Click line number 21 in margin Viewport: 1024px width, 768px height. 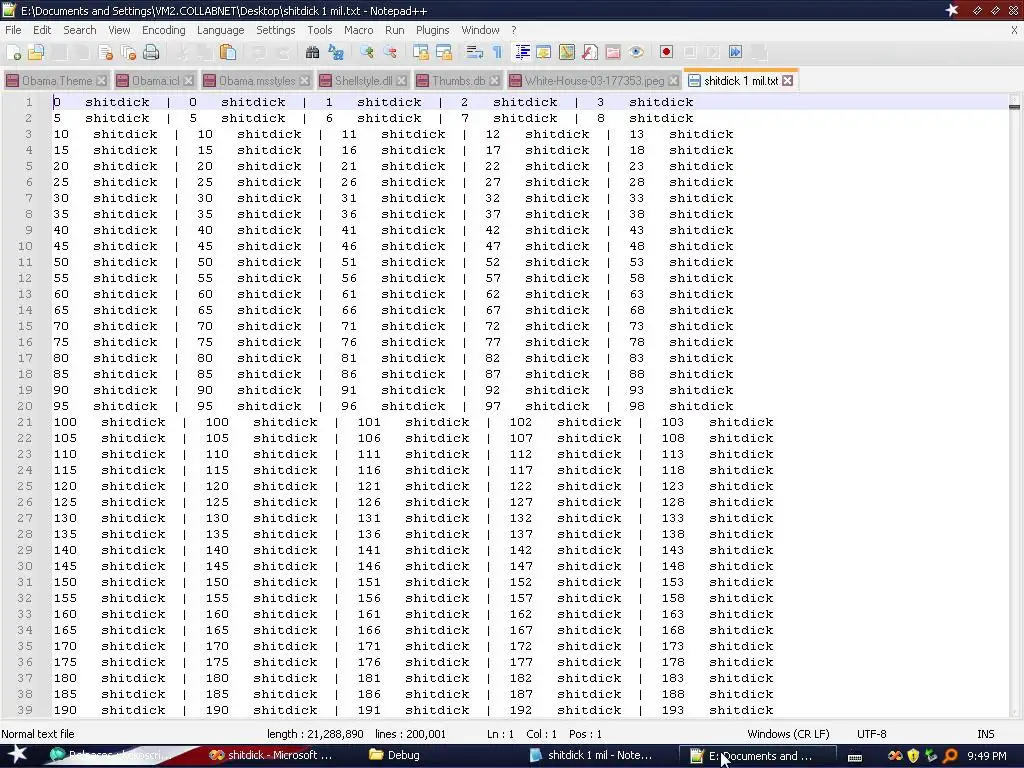24,422
